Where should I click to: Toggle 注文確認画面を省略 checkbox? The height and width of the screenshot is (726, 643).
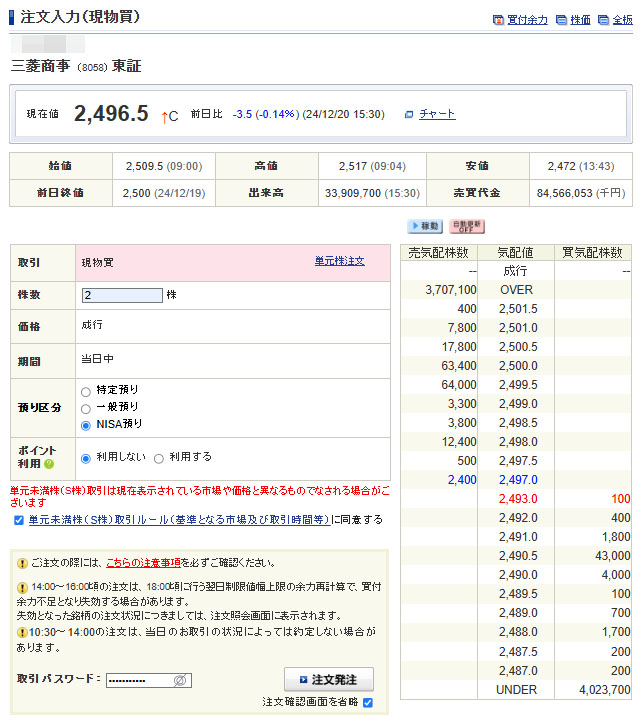pos(368,703)
